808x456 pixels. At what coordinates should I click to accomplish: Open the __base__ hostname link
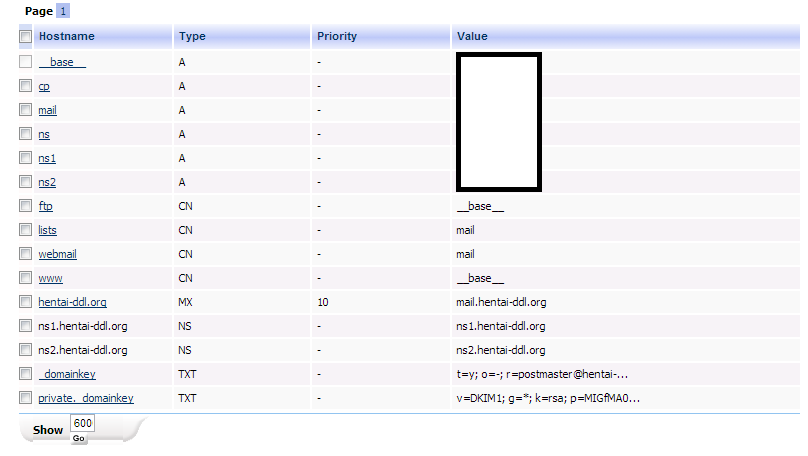62,62
